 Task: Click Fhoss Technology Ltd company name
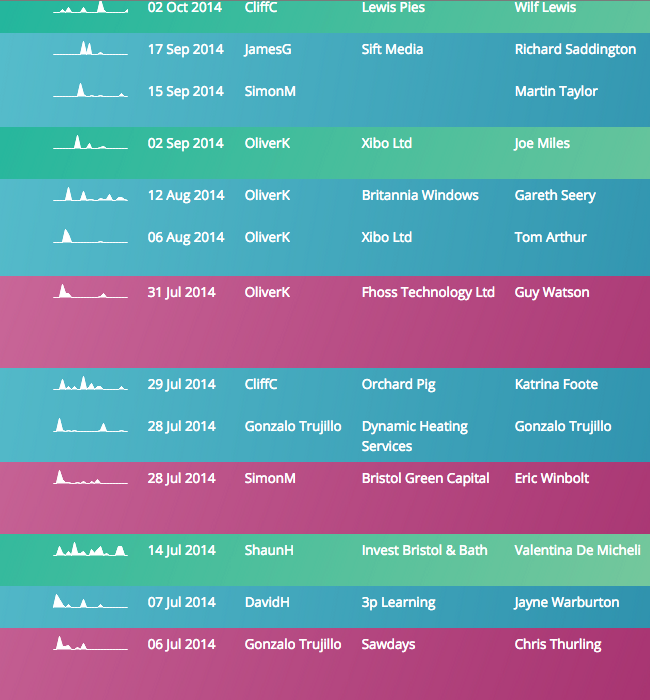pyautogui.click(x=428, y=292)
